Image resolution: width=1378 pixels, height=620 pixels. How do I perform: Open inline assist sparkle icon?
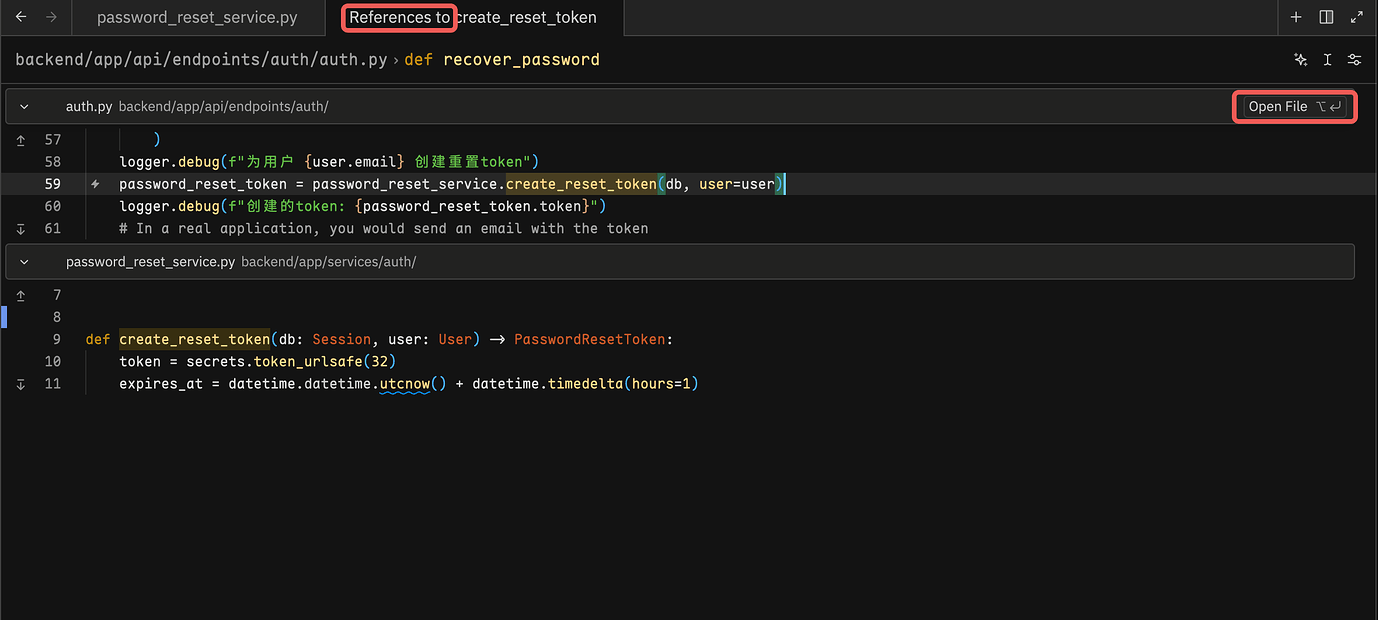(x=1300, y=60)
